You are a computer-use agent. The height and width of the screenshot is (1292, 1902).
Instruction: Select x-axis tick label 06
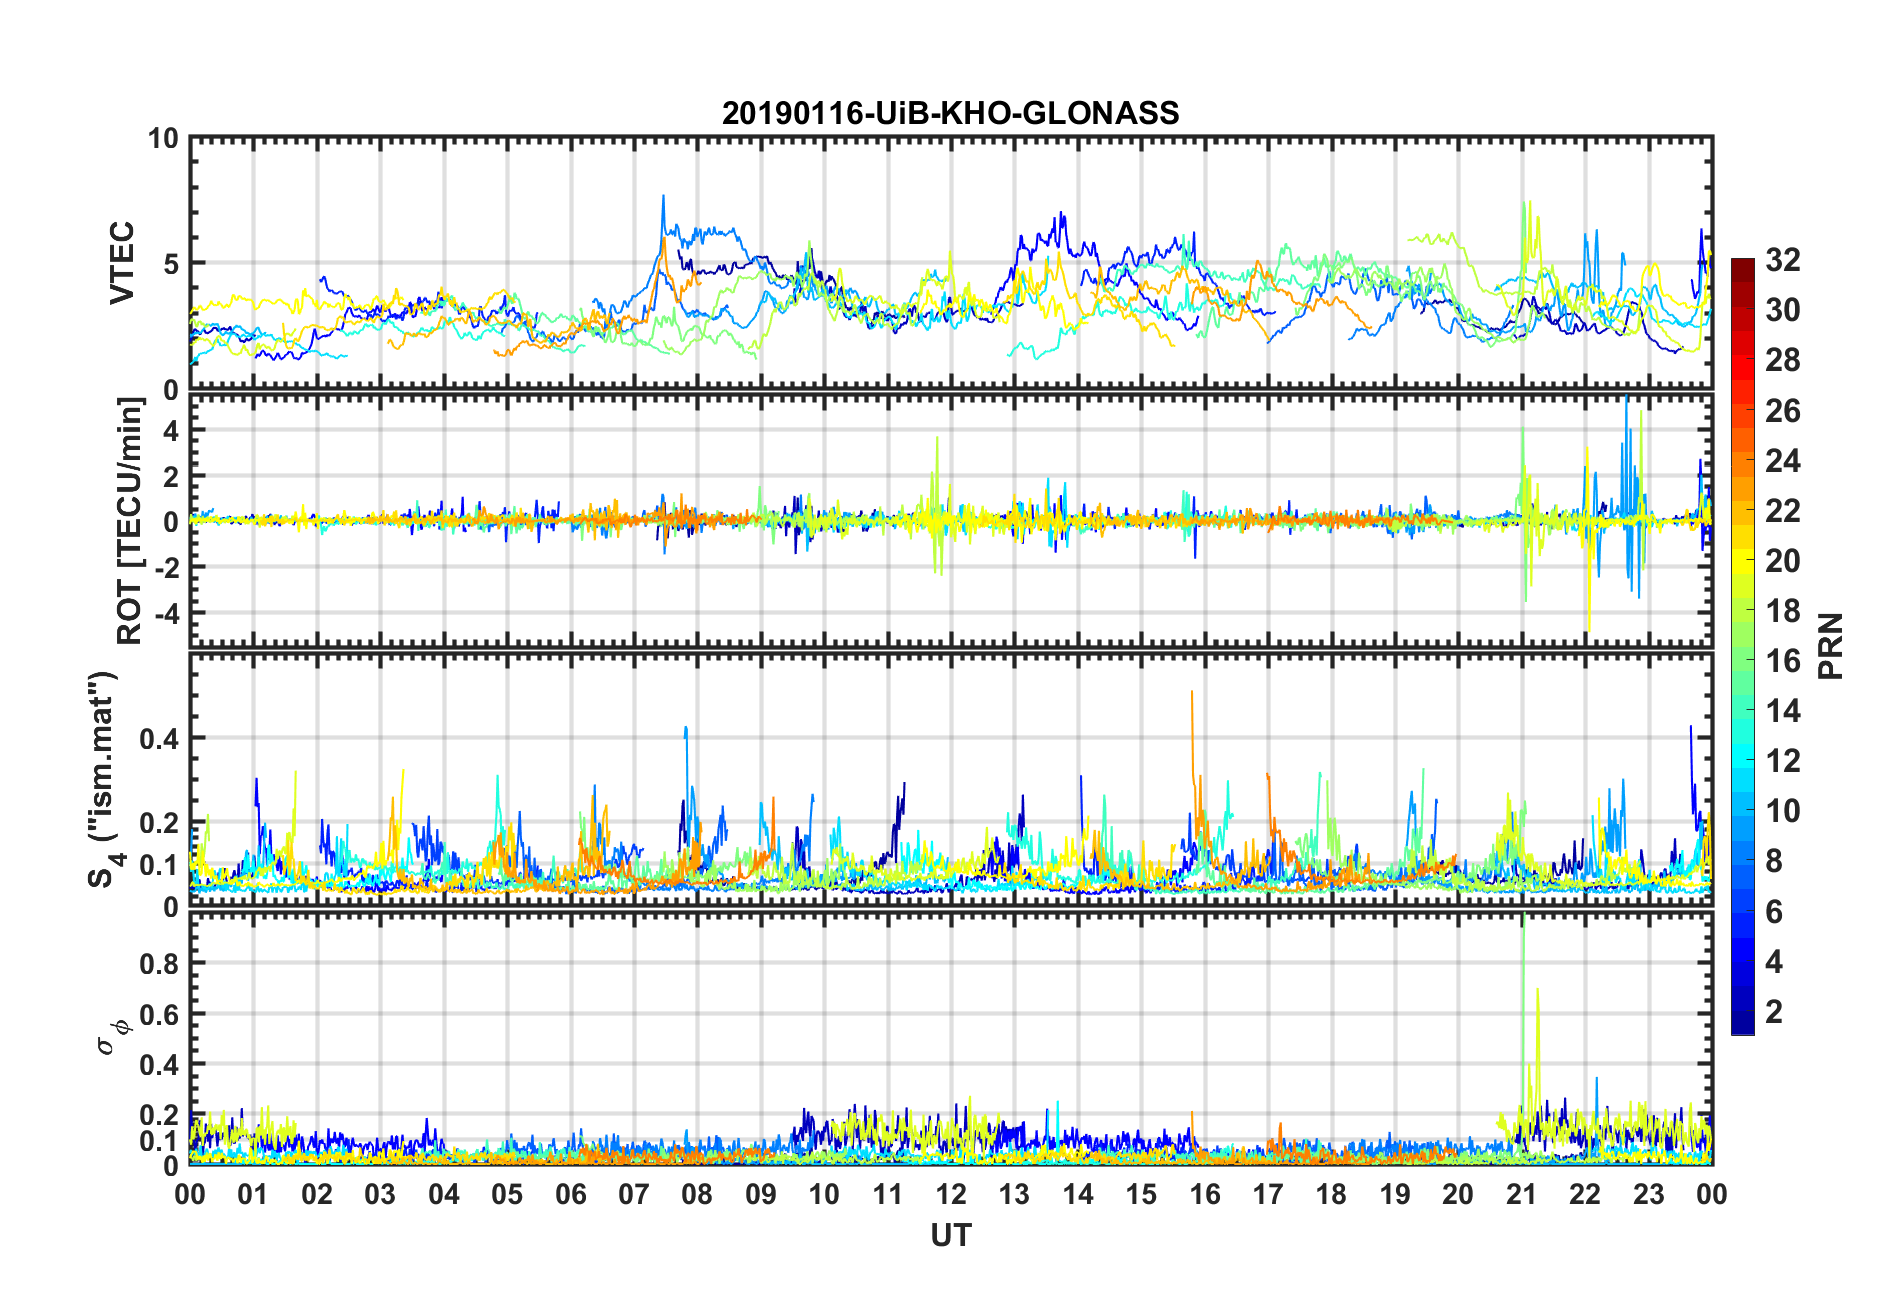click(571, 1194)
